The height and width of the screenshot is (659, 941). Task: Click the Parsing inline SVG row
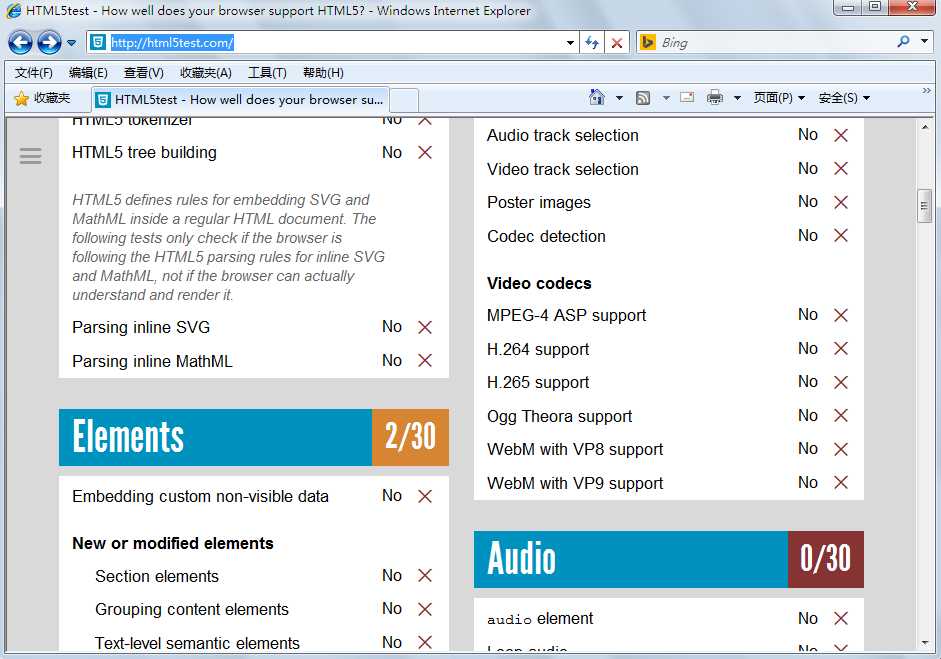pos(253,327)
